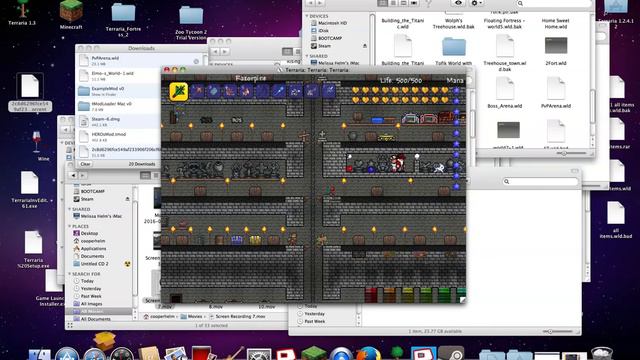This screenshot has height=360, width=640.
Task: Open the Terraria 1.3 desktop icon
Action: (22, 13)
